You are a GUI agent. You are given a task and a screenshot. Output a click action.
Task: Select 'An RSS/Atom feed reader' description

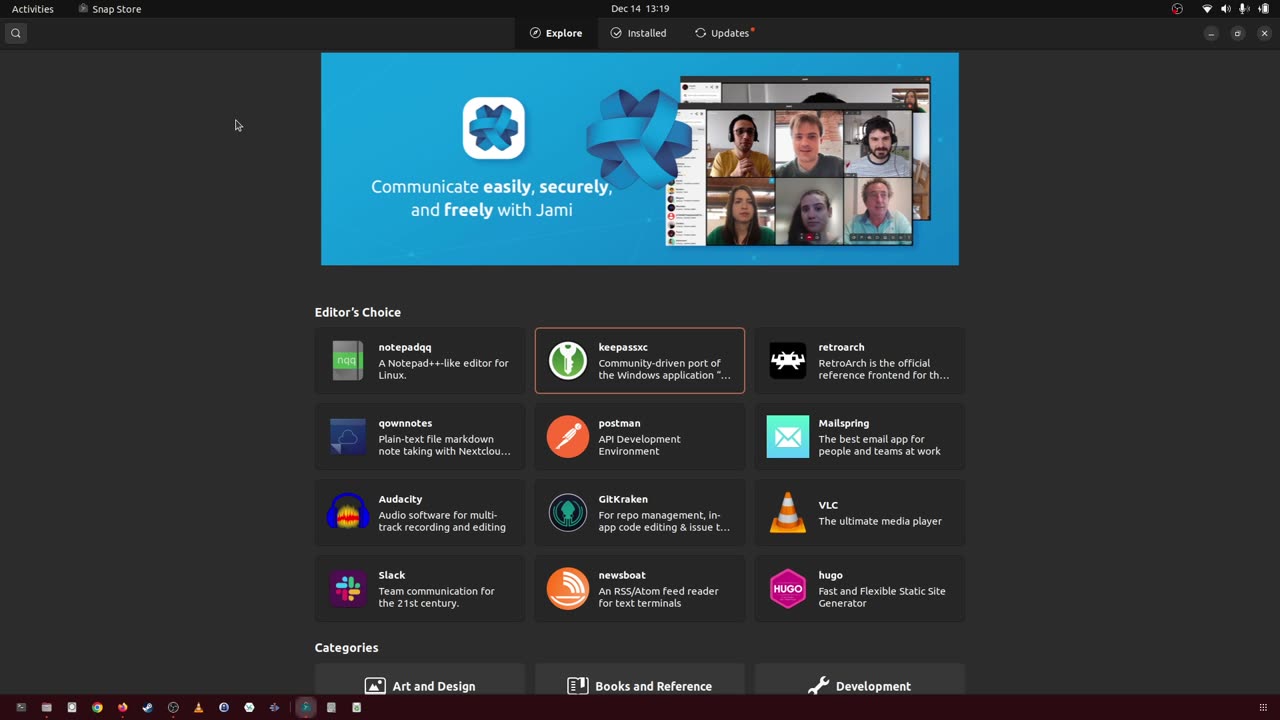click(x=658, y=591)
